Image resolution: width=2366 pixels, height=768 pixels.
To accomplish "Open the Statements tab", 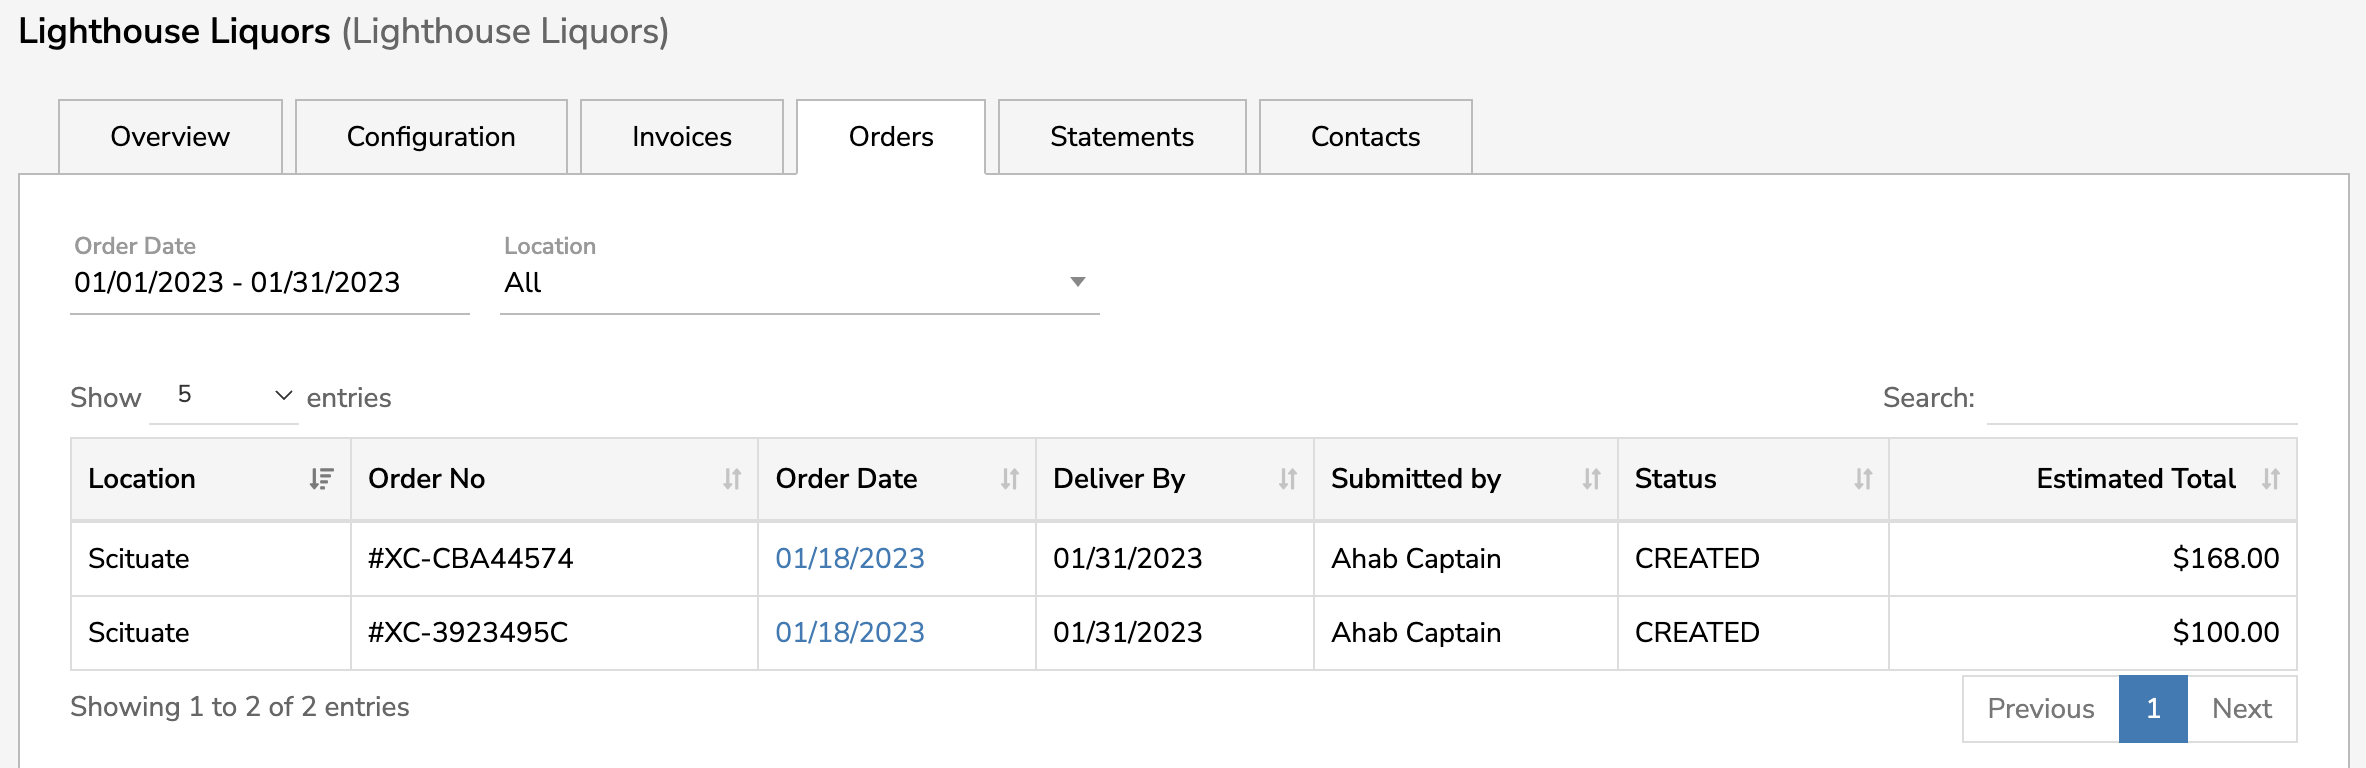I will pos(1121,136).
